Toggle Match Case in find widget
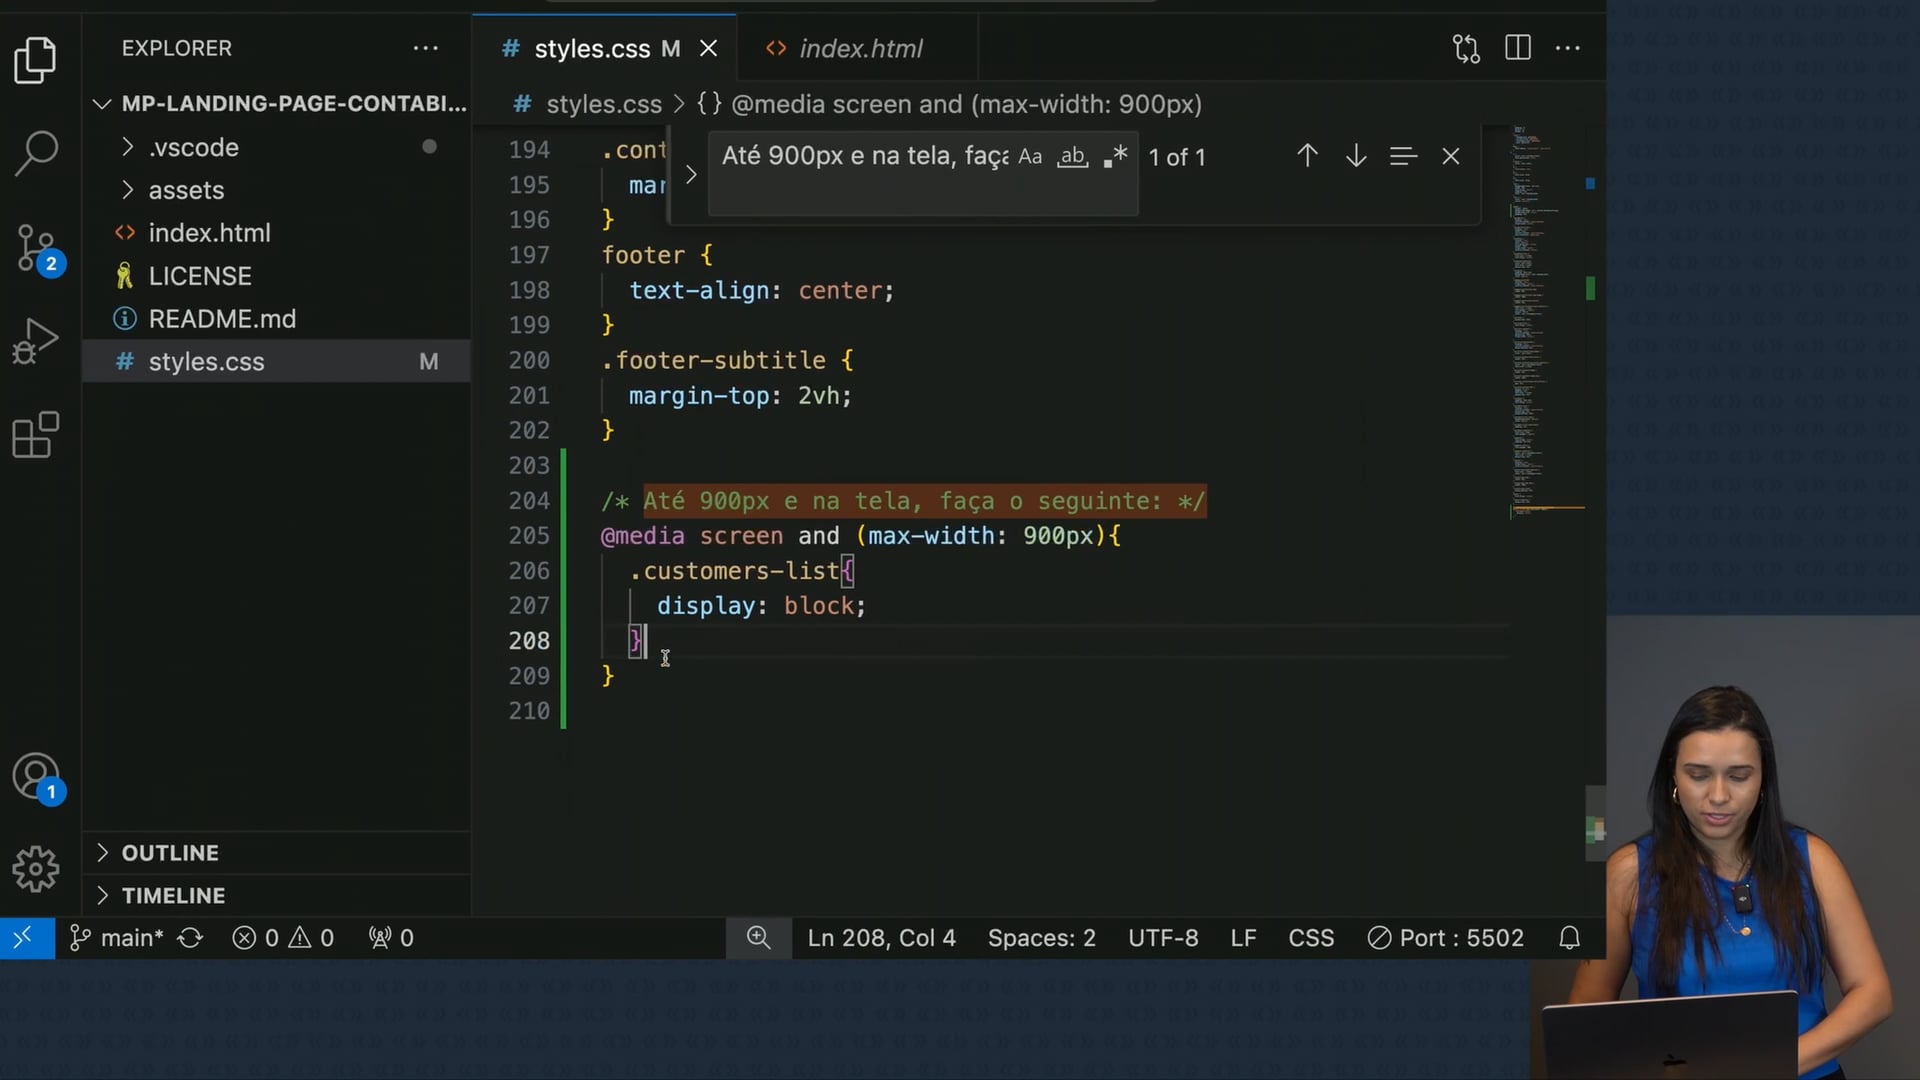 tap(1030, 157)
